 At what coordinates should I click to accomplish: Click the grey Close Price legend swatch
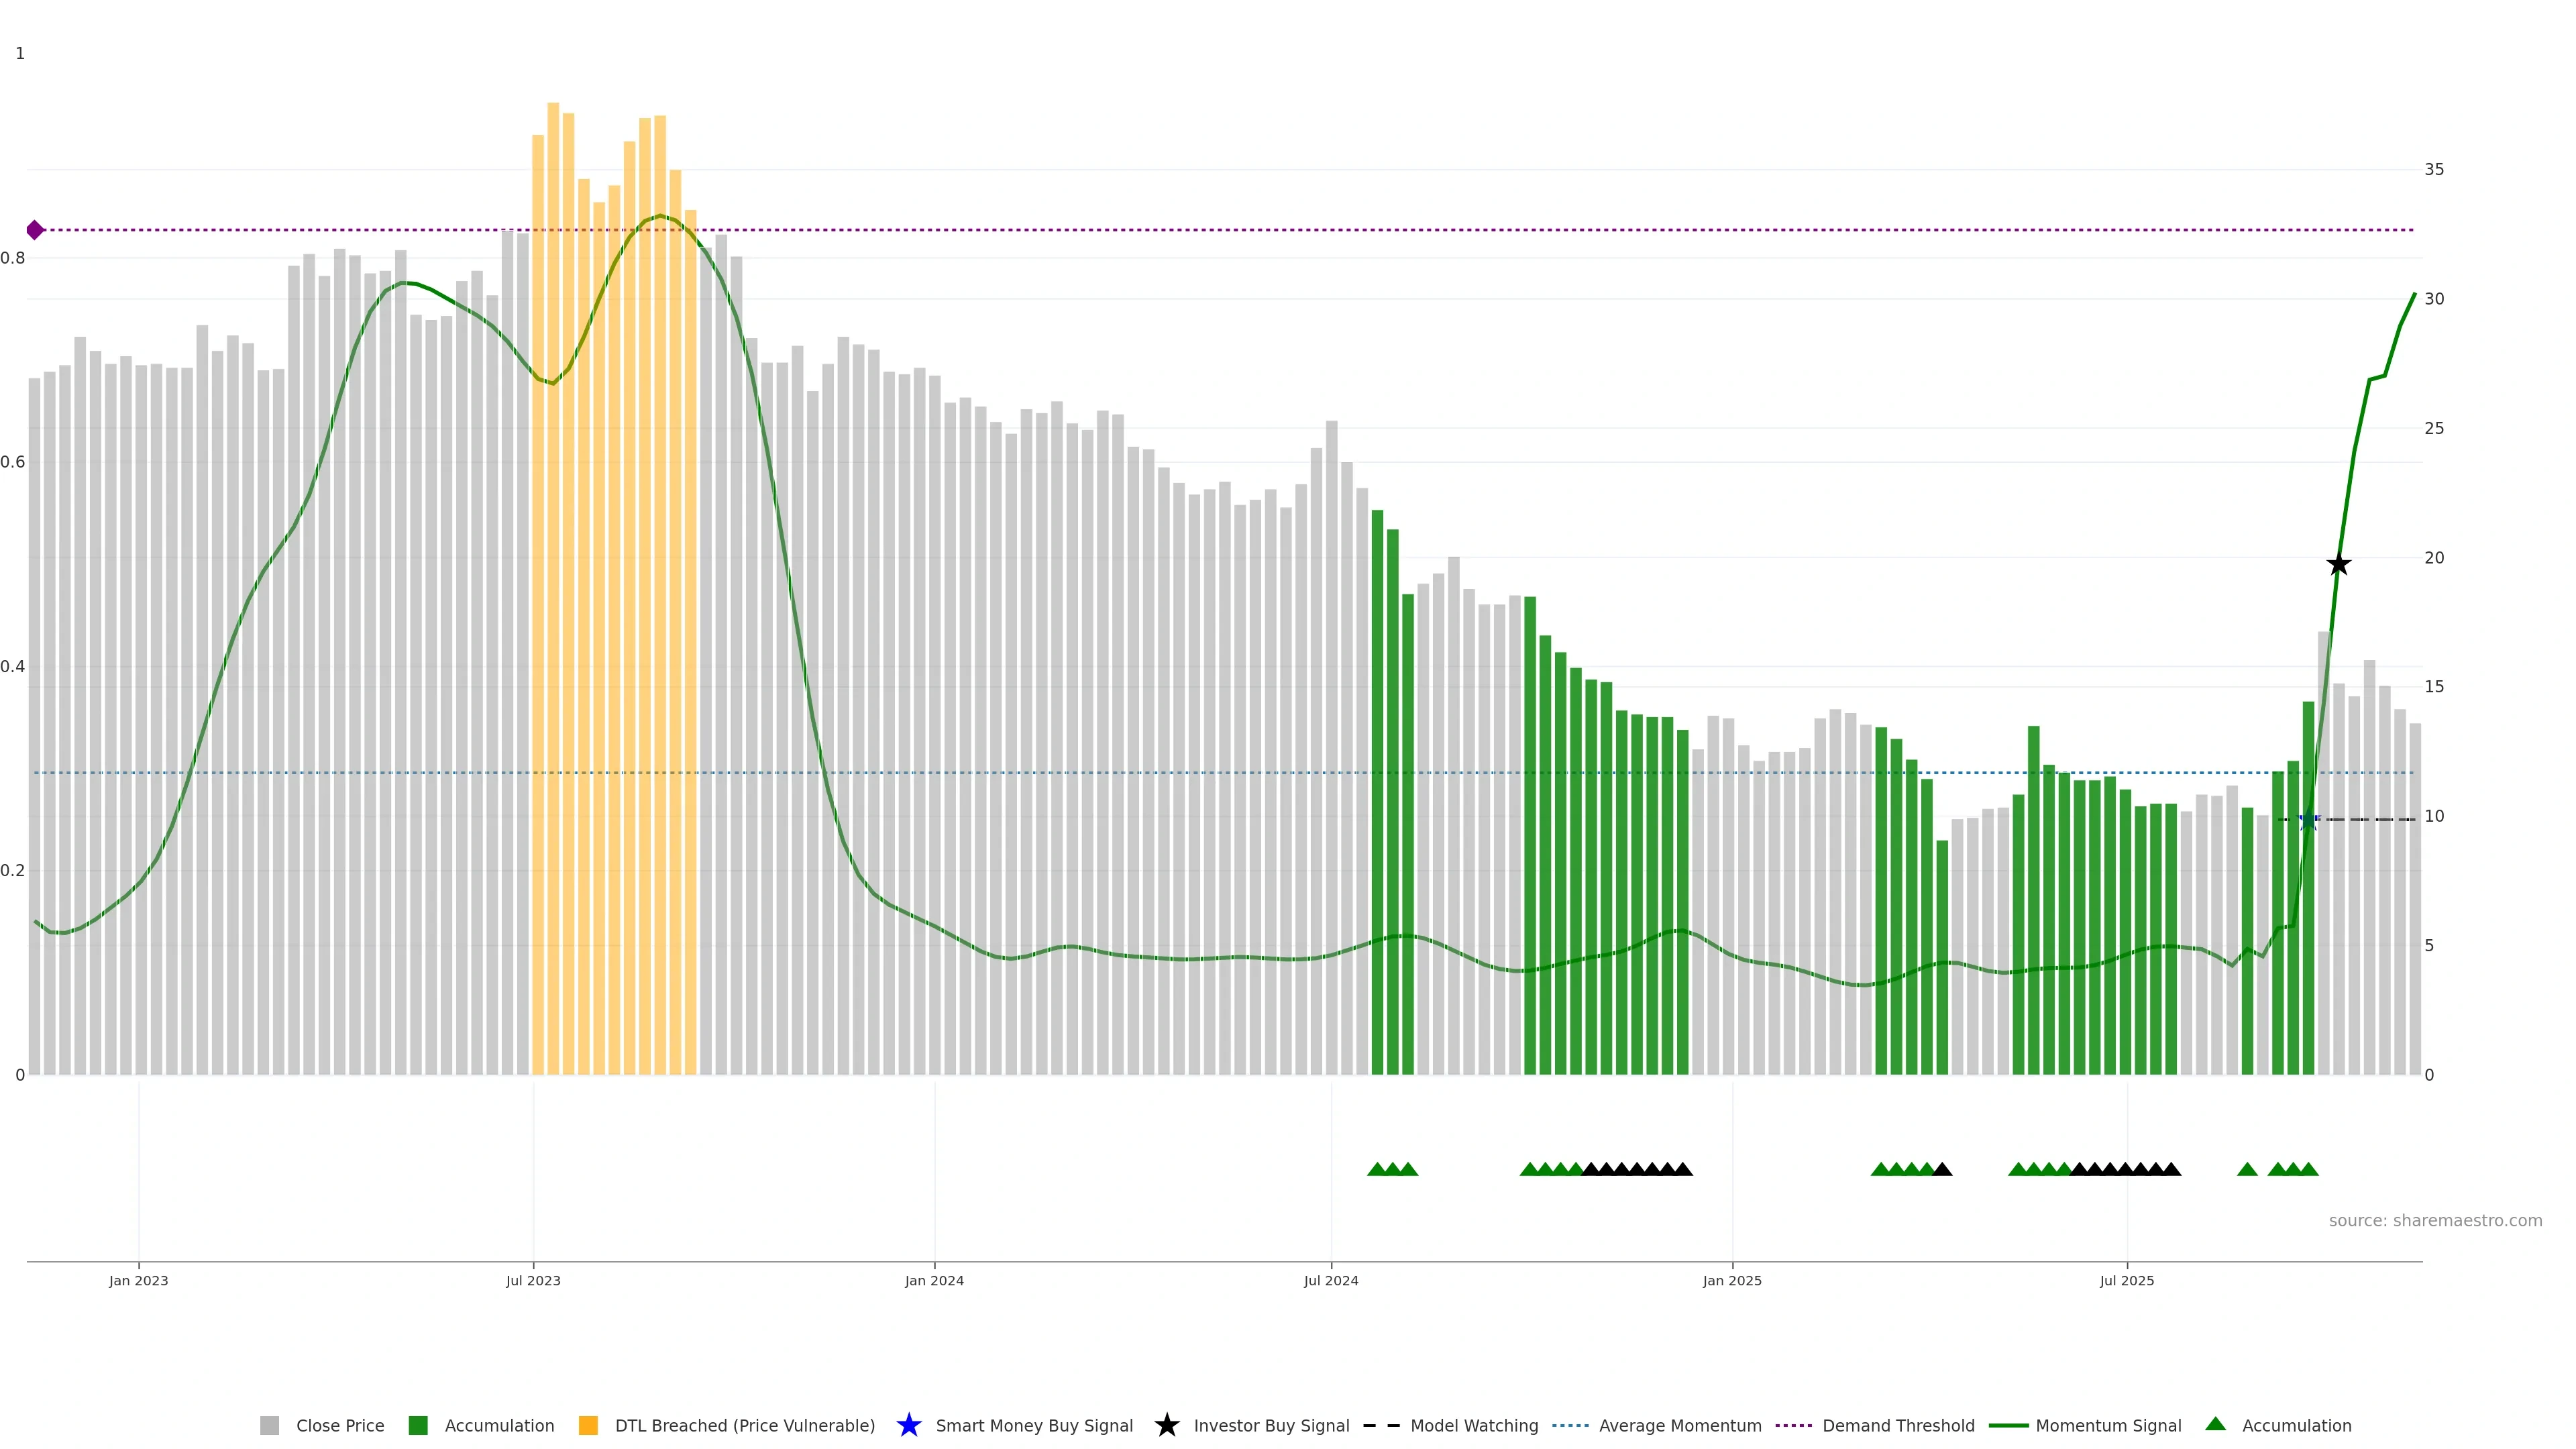pos(269,1425)
